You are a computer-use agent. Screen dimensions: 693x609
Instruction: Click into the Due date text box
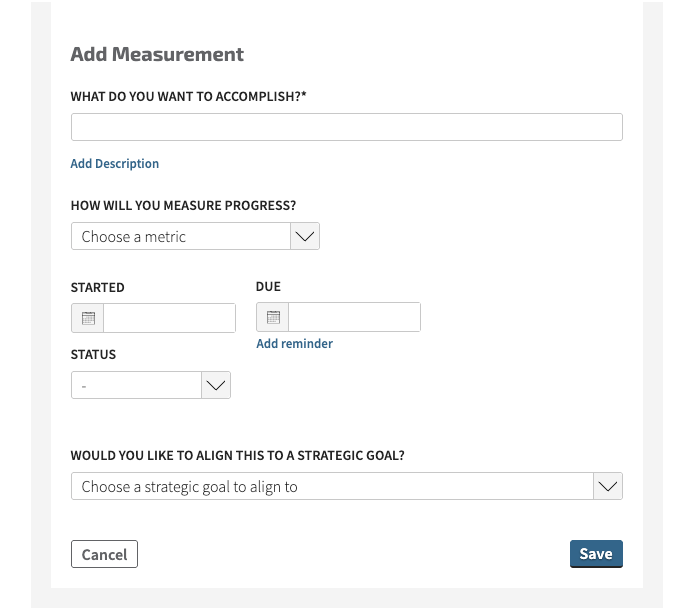(354, 317)
